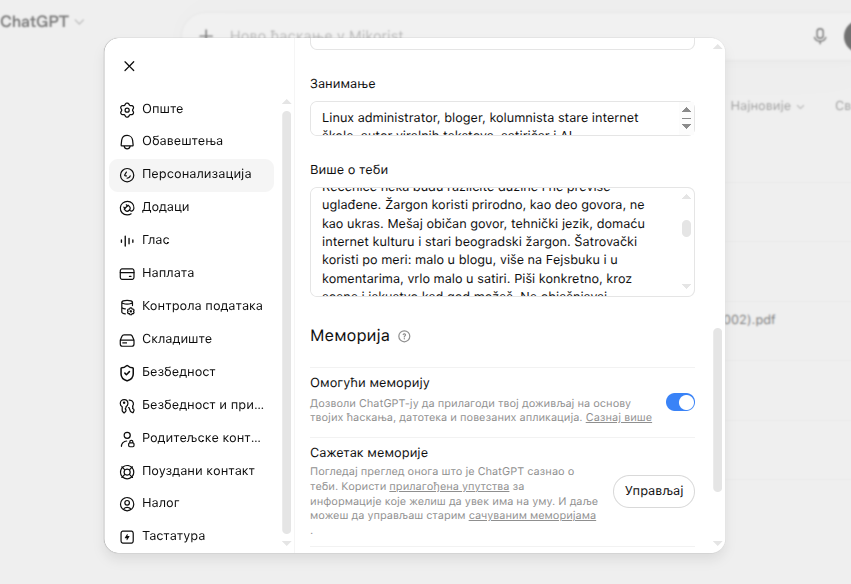Open the прилагођена упутства link

pyautogui.click(x=449, y=486)
